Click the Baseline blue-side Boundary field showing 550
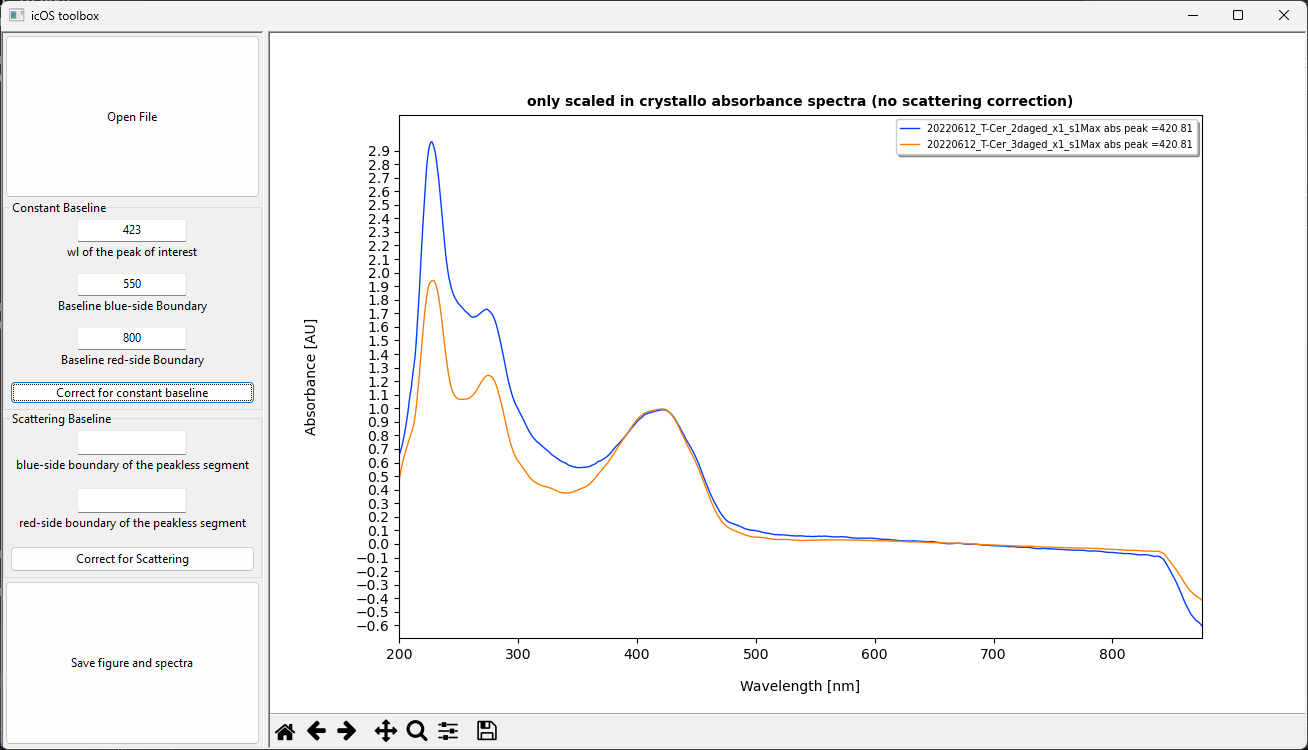The width and height of the screenshot is (1308, 750). tap(131, 283)
